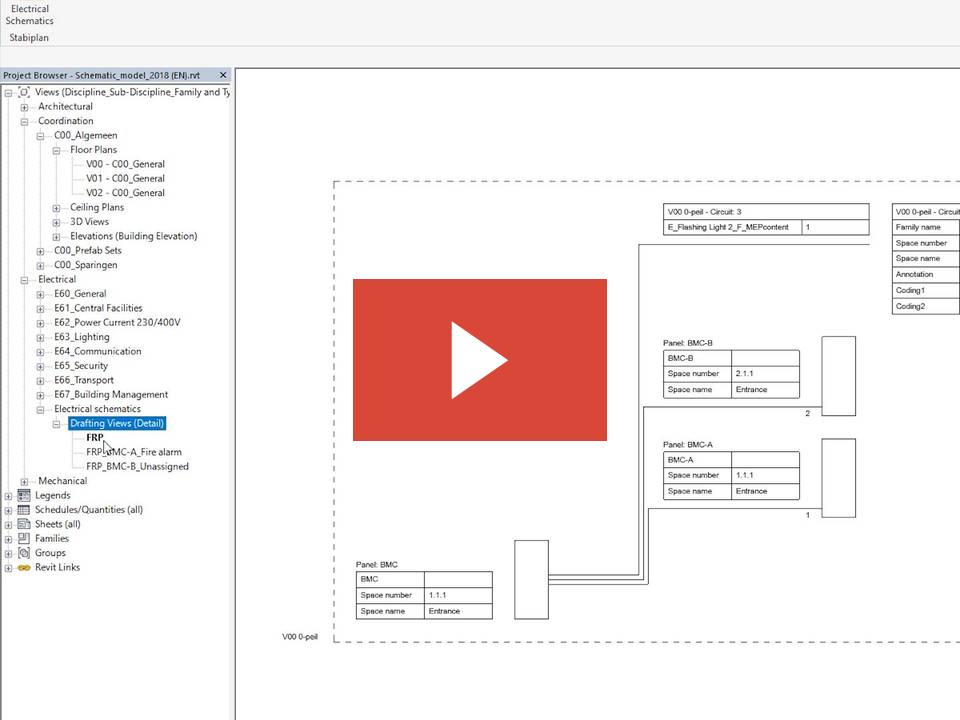
Task: Play the video with the red play button
Action: pos(479,359)
